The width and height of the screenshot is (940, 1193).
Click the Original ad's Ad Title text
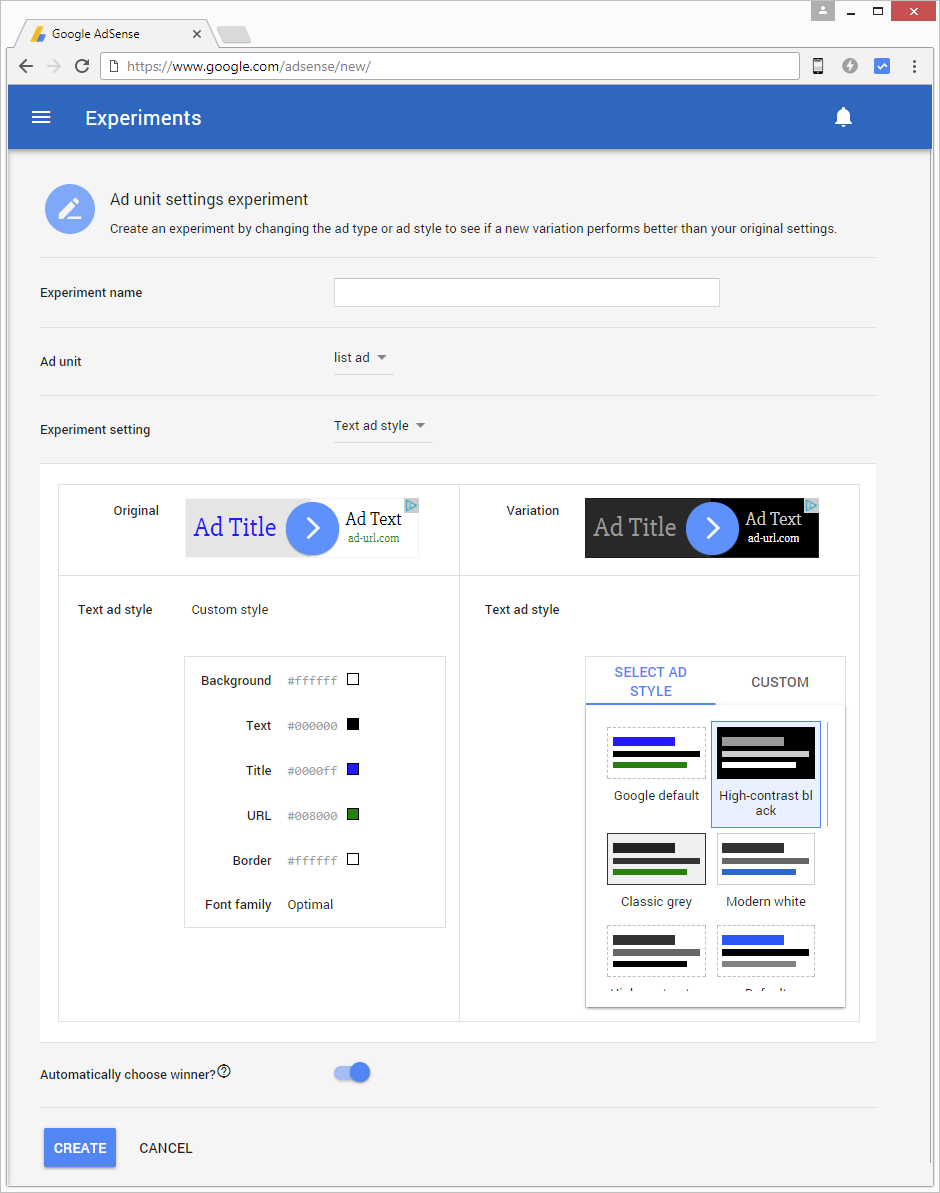[235, 527]
